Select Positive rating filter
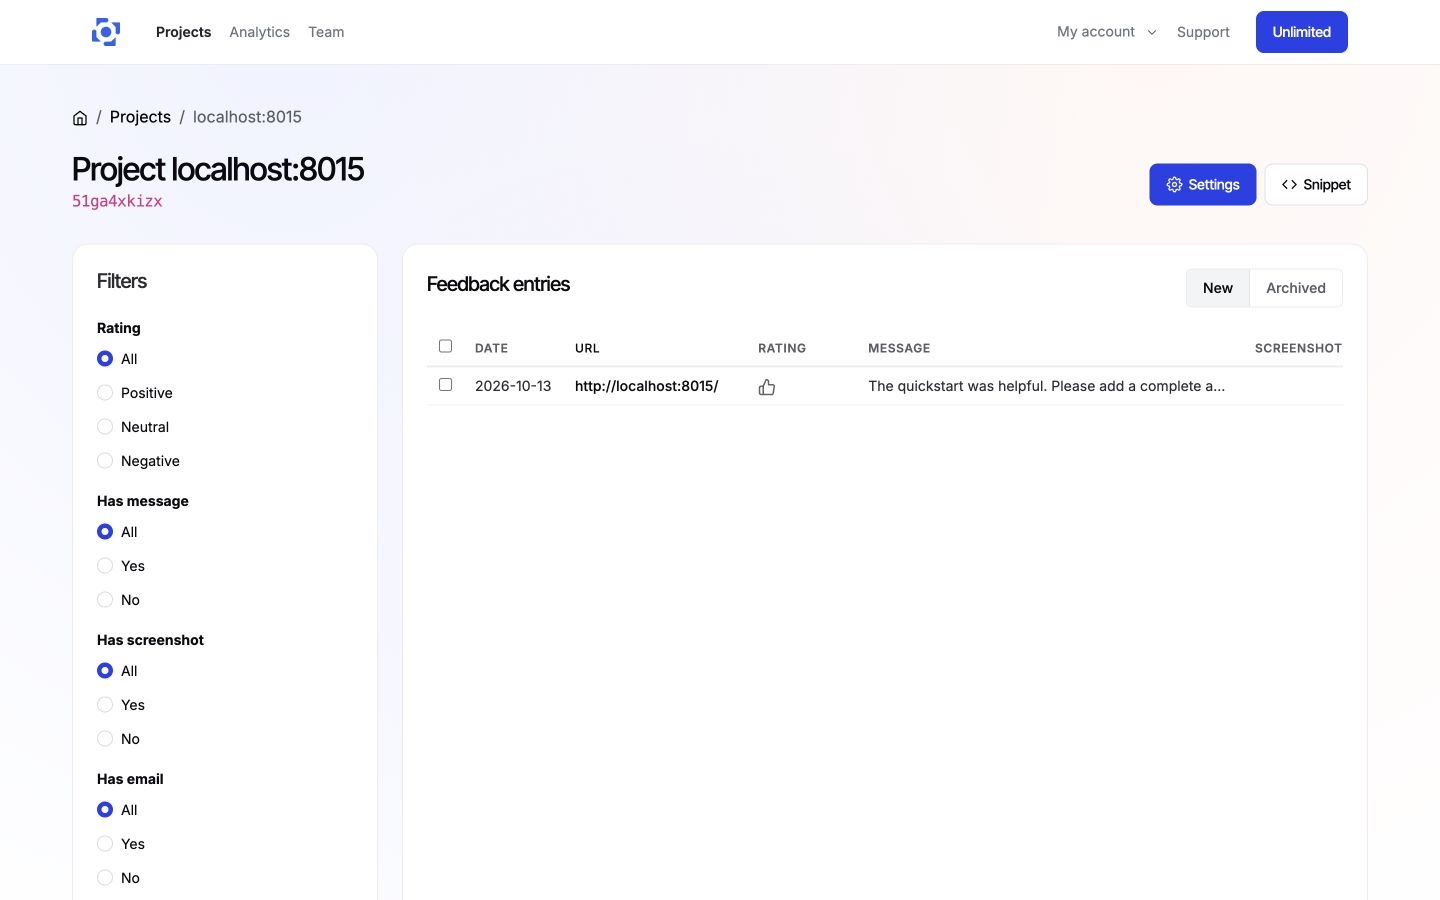 [105, 393]
